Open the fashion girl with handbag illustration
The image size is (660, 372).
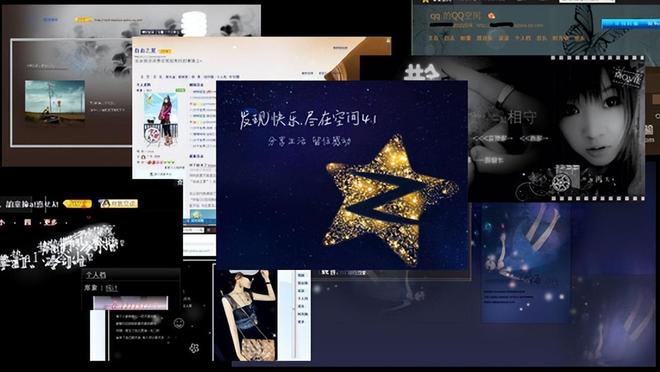[246, 315]
